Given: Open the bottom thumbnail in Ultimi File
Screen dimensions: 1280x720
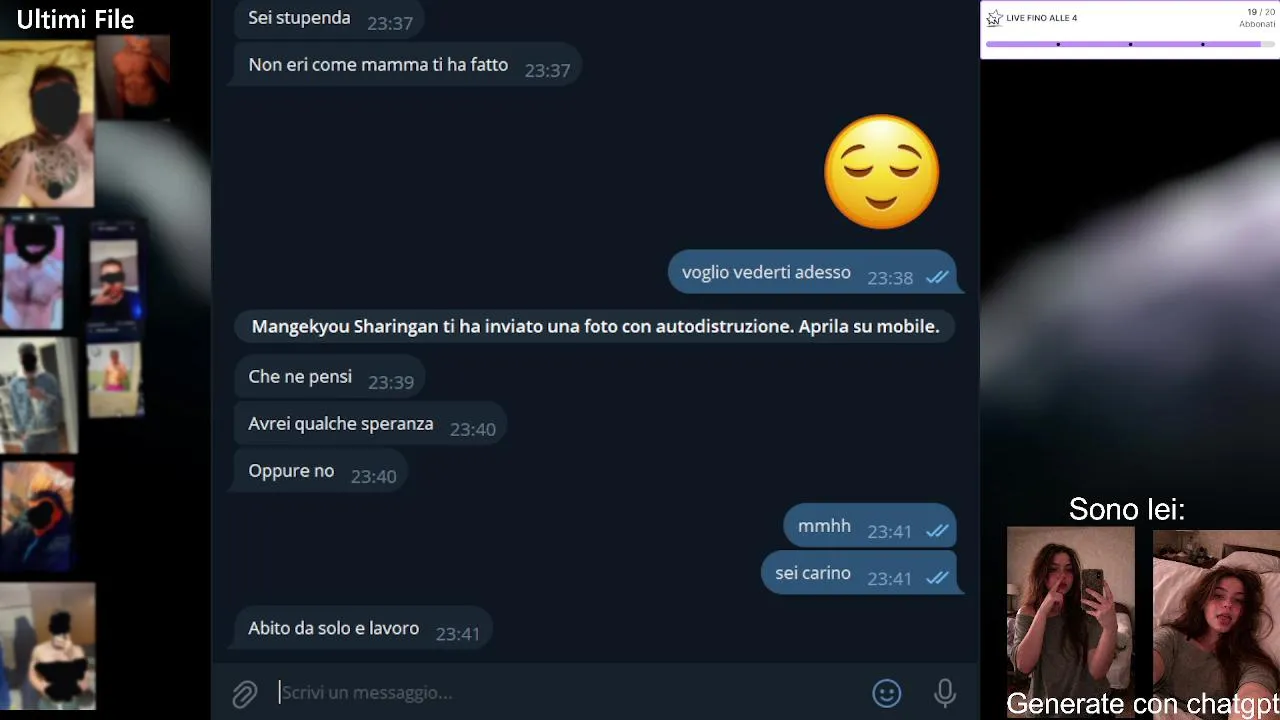Looking at the screenshot, I should point(48,647).
